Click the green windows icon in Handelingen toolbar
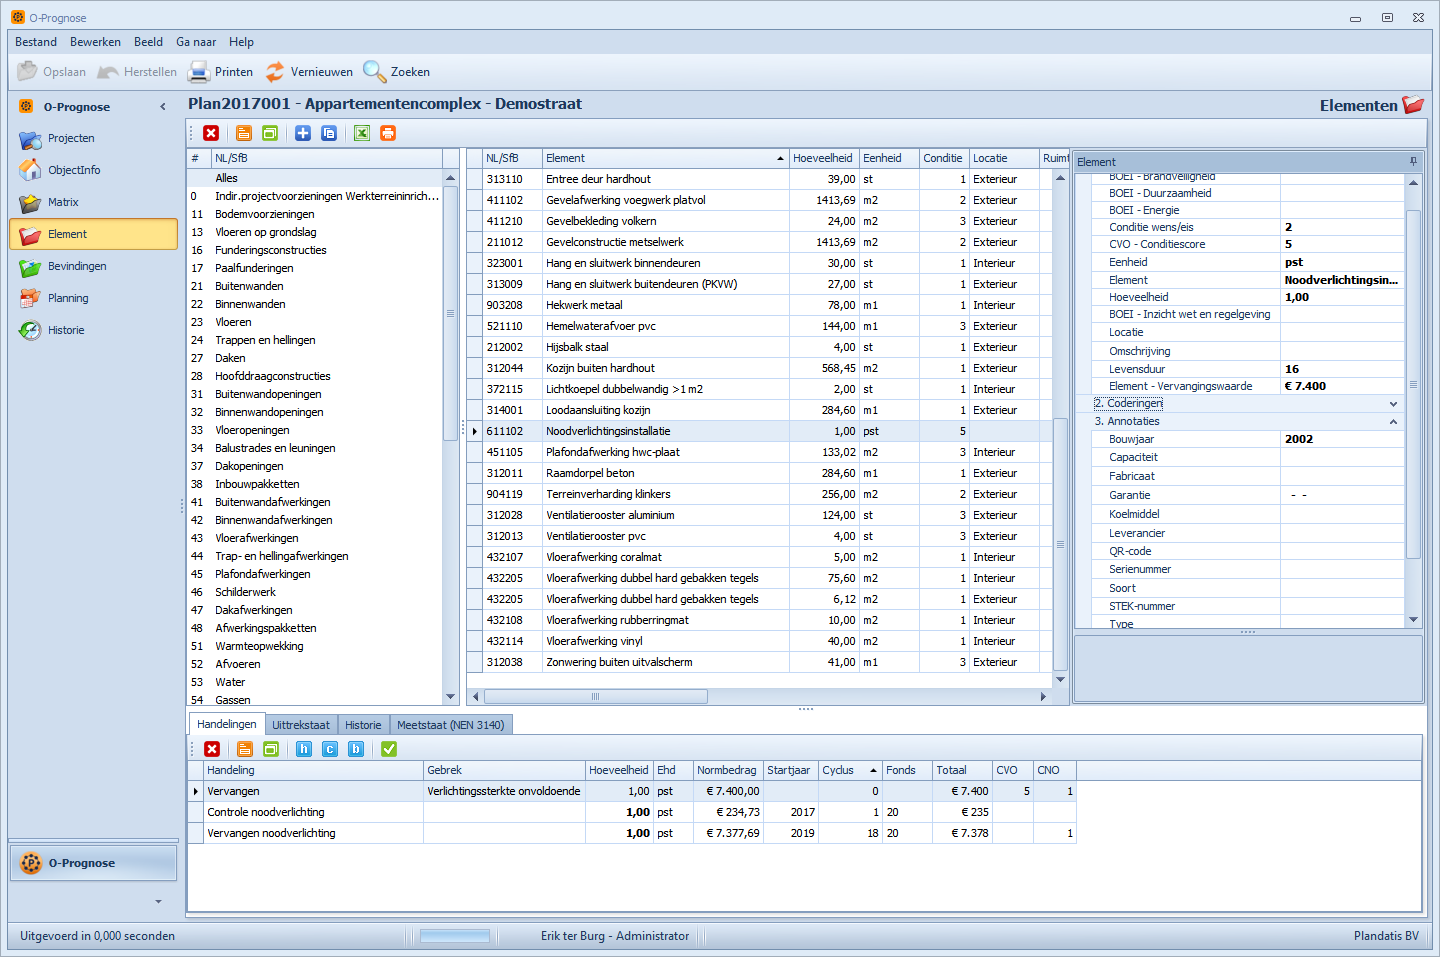1440x957 pixels. [271, 749]
